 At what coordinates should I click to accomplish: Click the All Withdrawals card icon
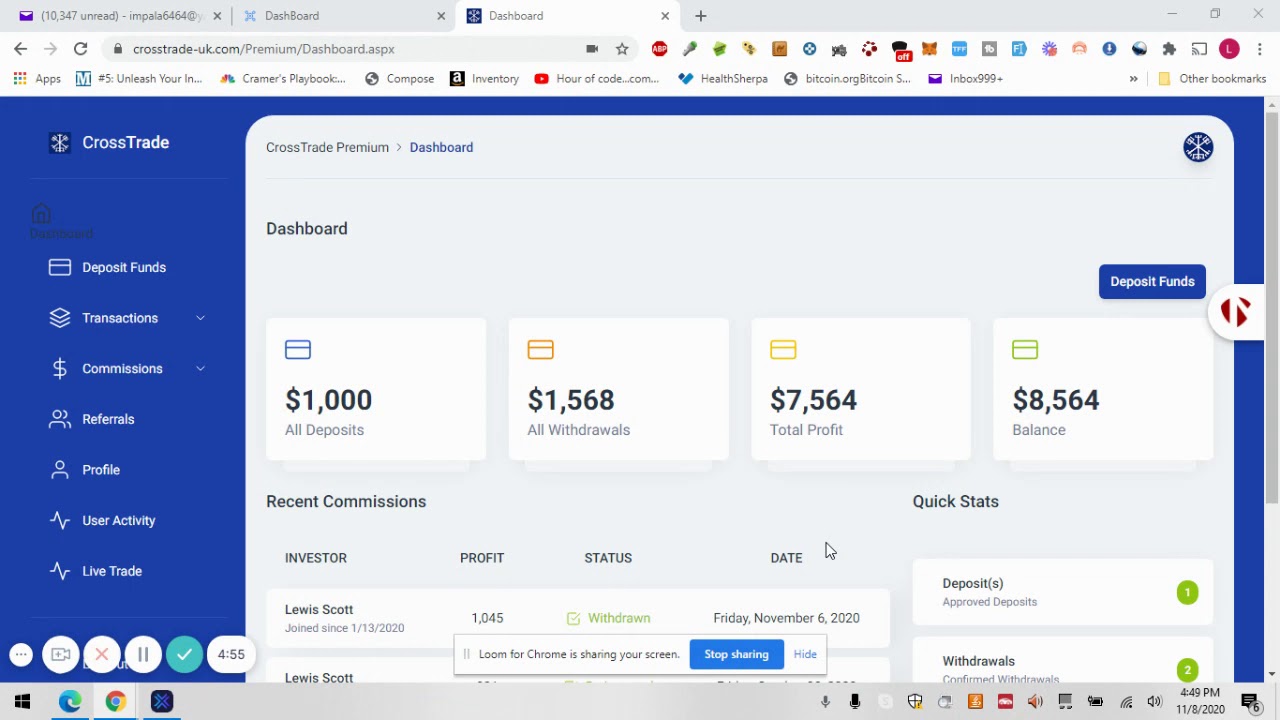[x=540, y=349]
